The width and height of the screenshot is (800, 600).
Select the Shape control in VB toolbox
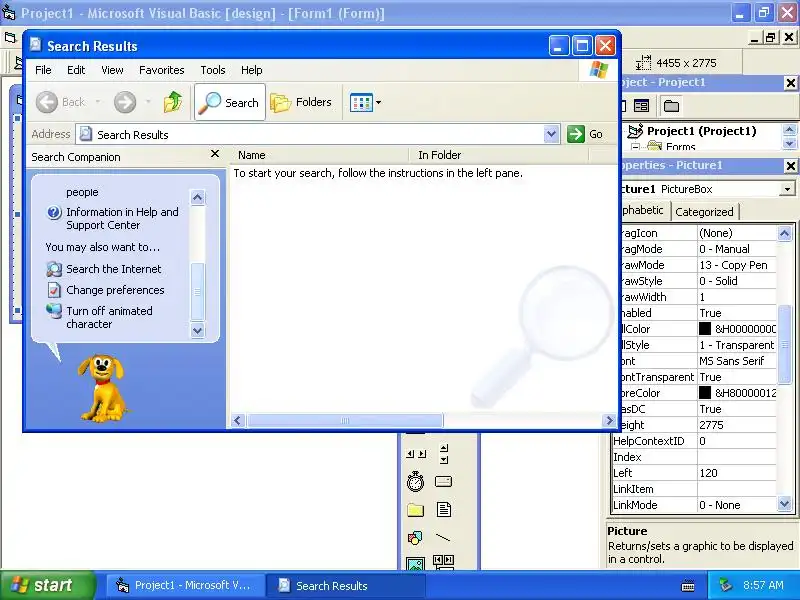(x=415, y=537)
